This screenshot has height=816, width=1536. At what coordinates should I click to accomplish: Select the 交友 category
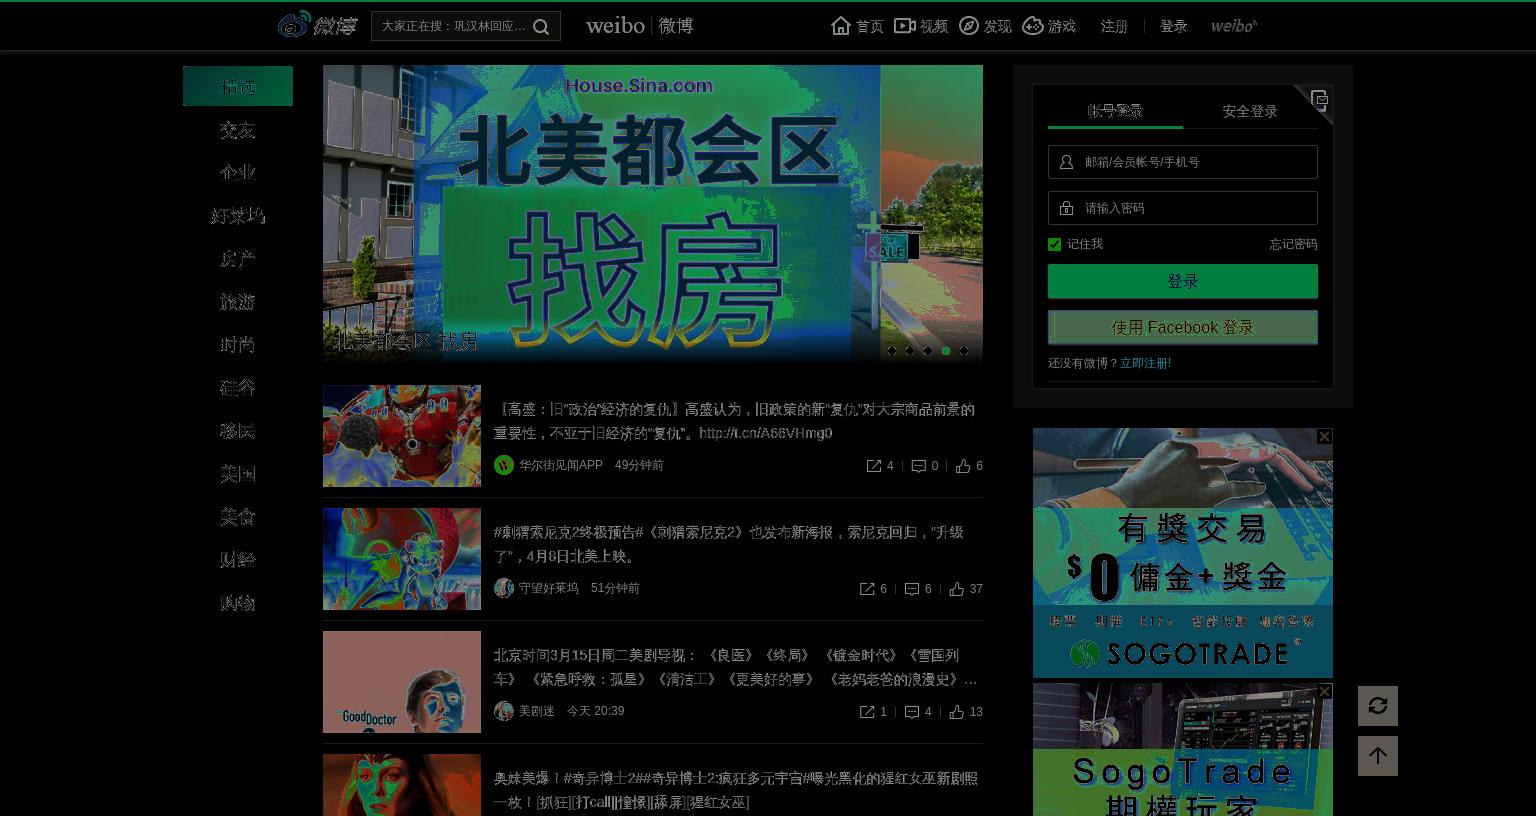[x=238, y=130]
